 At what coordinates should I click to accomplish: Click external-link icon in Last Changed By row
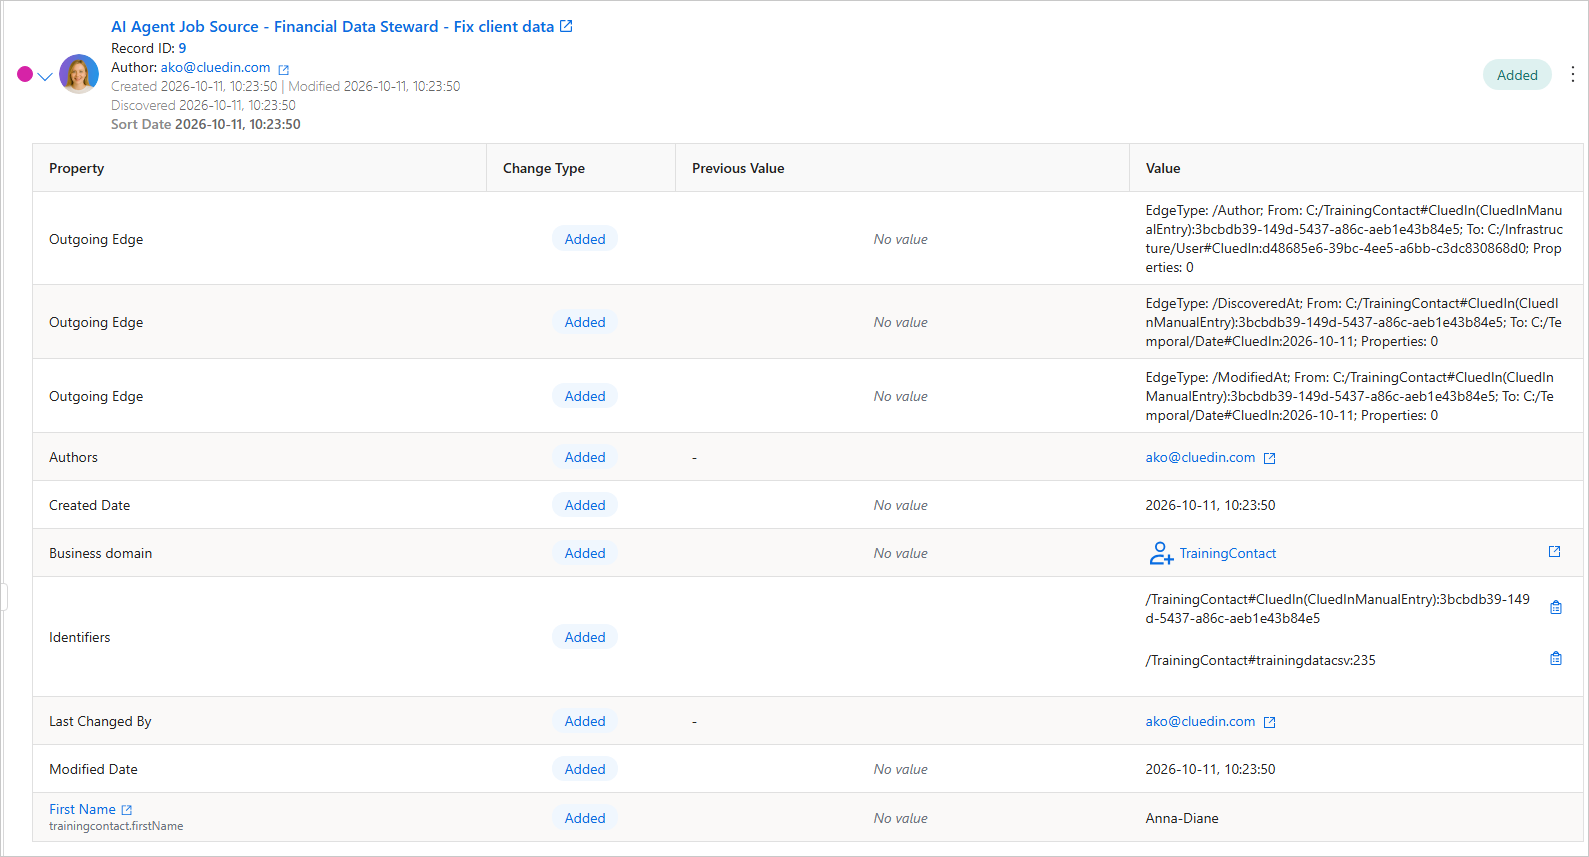pos(1270,722)
